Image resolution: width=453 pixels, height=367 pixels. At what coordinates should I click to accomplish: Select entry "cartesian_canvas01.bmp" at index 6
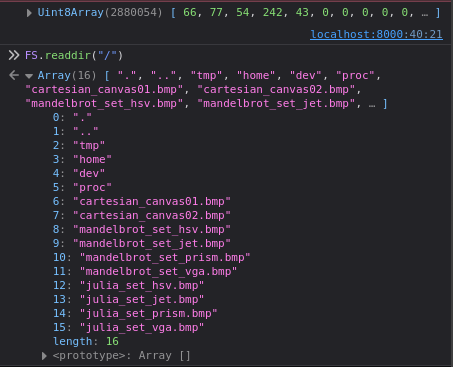point(142,201)
